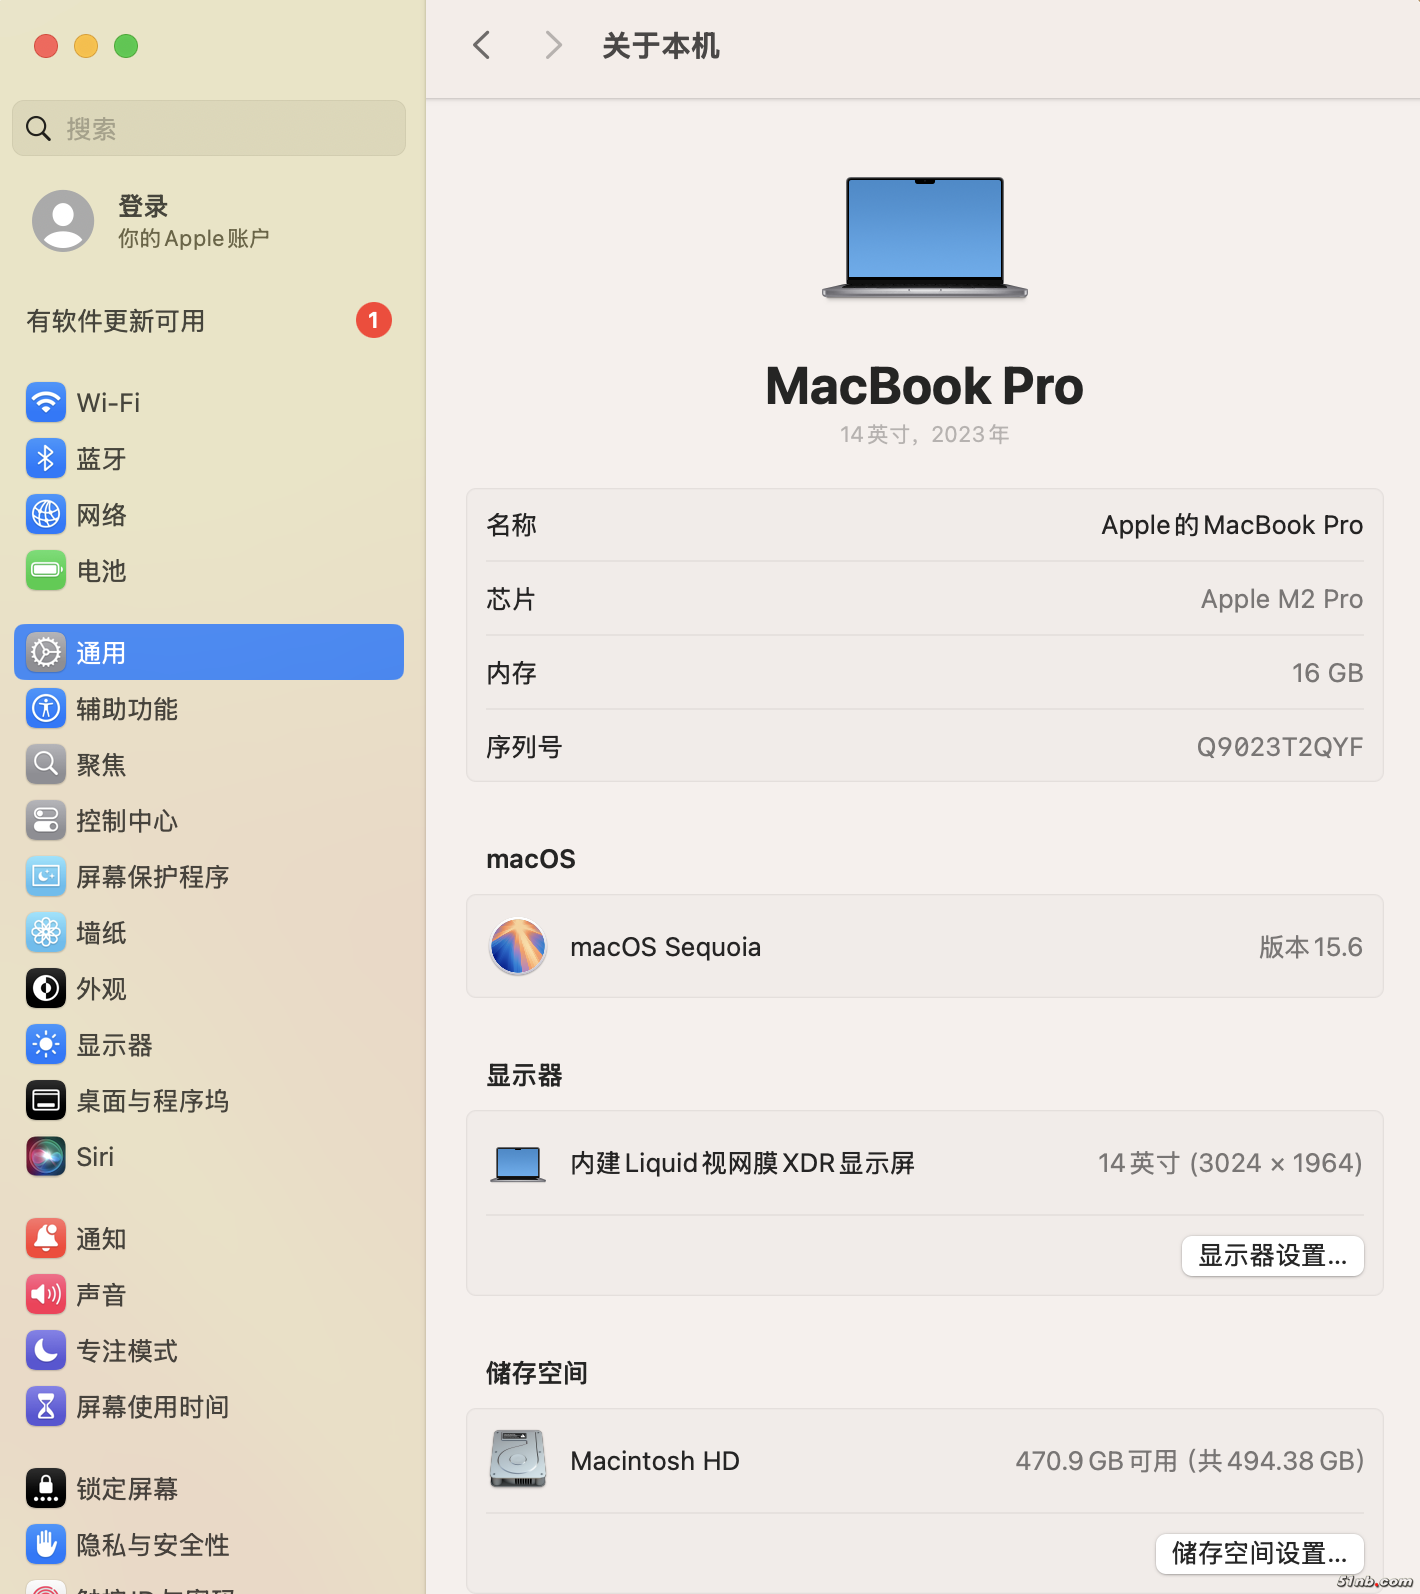
Task: Open the Accessibility (辅助功能) icon
Action: click(46, 708)
